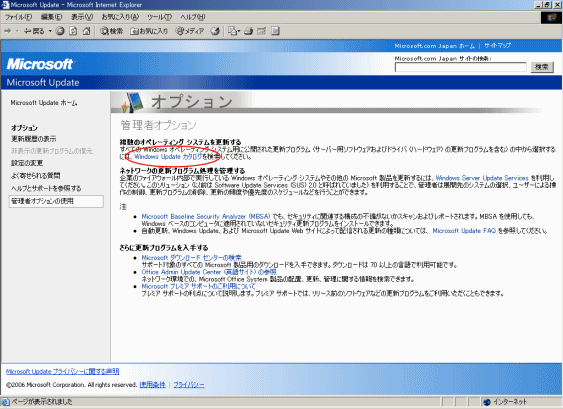
Task: Click the Microsoft logo
Action: tap(40, 64)
